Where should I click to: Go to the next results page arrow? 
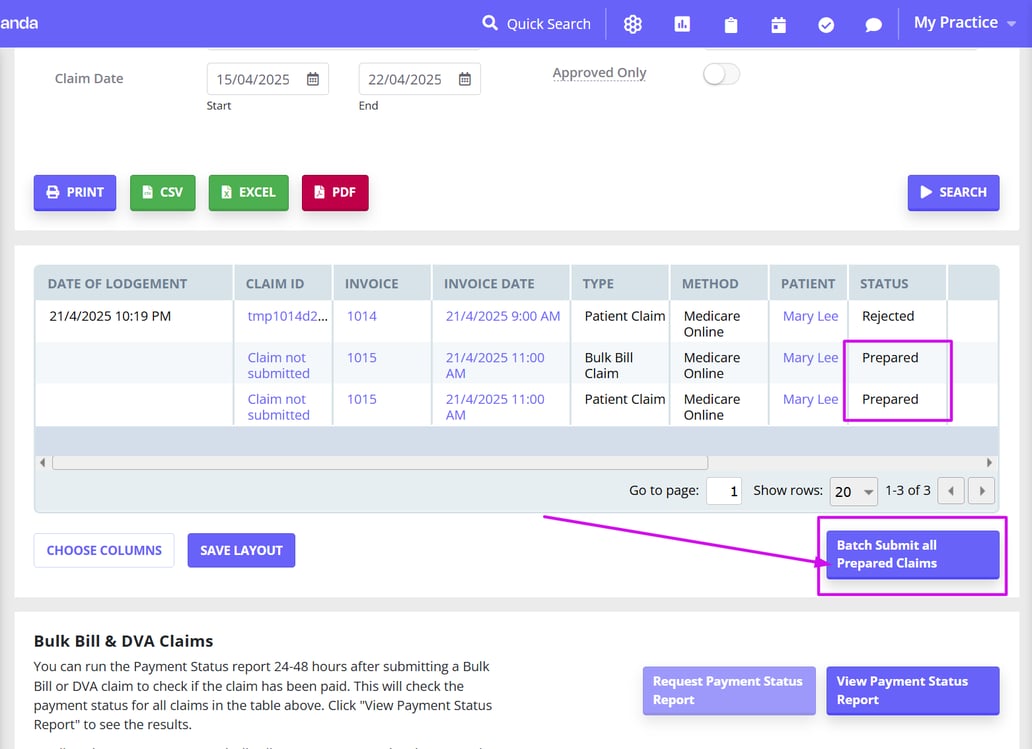point(982,491)
